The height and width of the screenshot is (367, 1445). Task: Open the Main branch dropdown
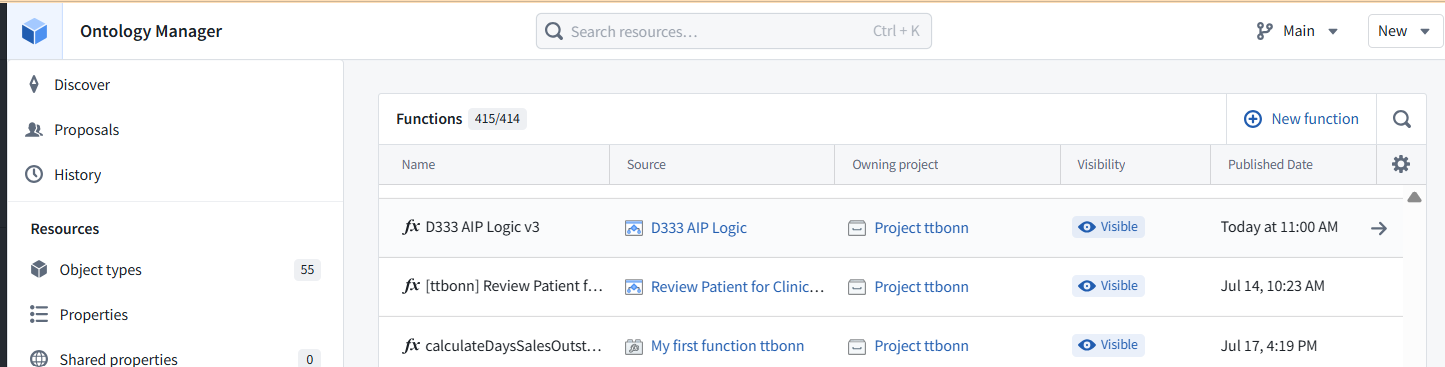point(1297,31)
